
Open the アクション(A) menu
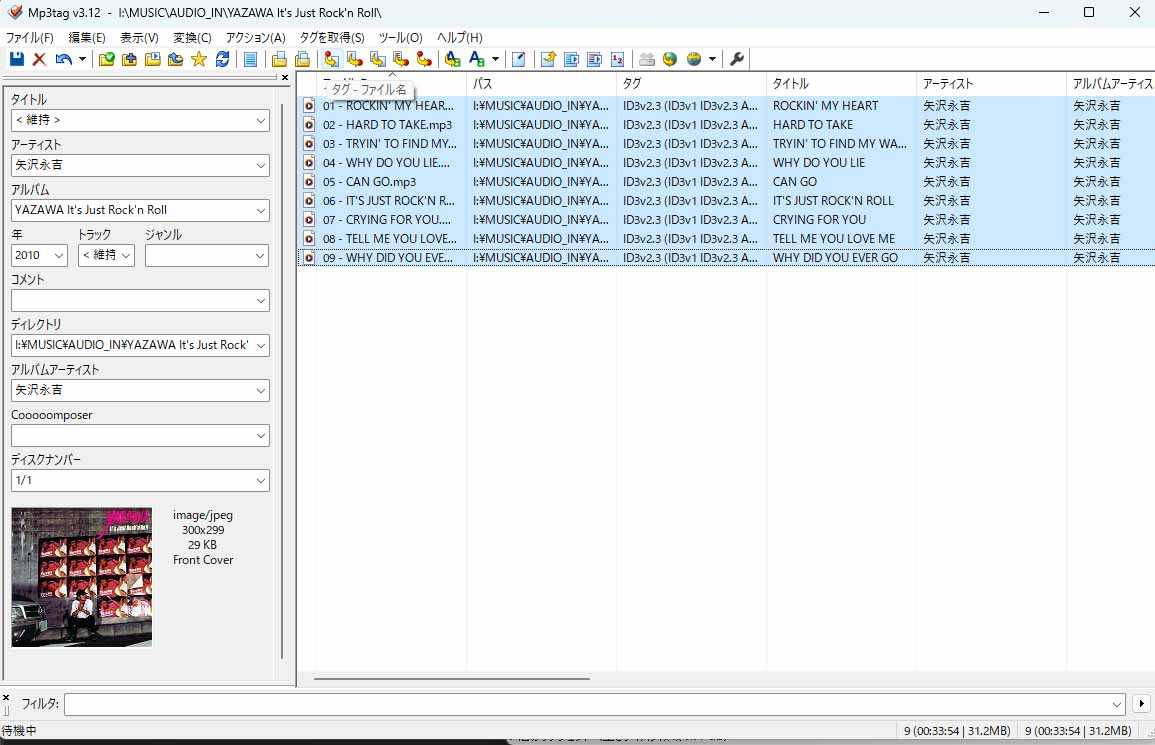tap(254, 37)
